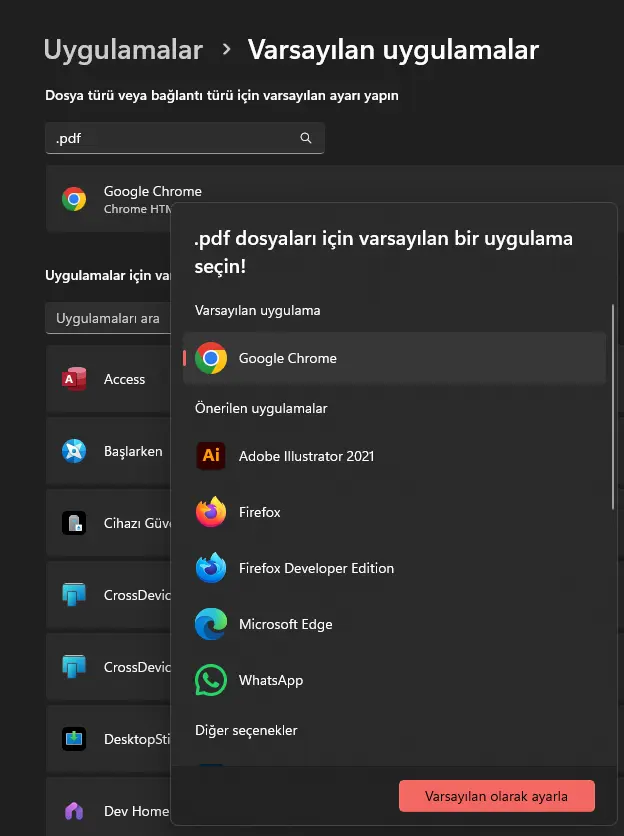Select Microsoft Edge label
The image size is (624, 836).
click(x=285, y=624)
